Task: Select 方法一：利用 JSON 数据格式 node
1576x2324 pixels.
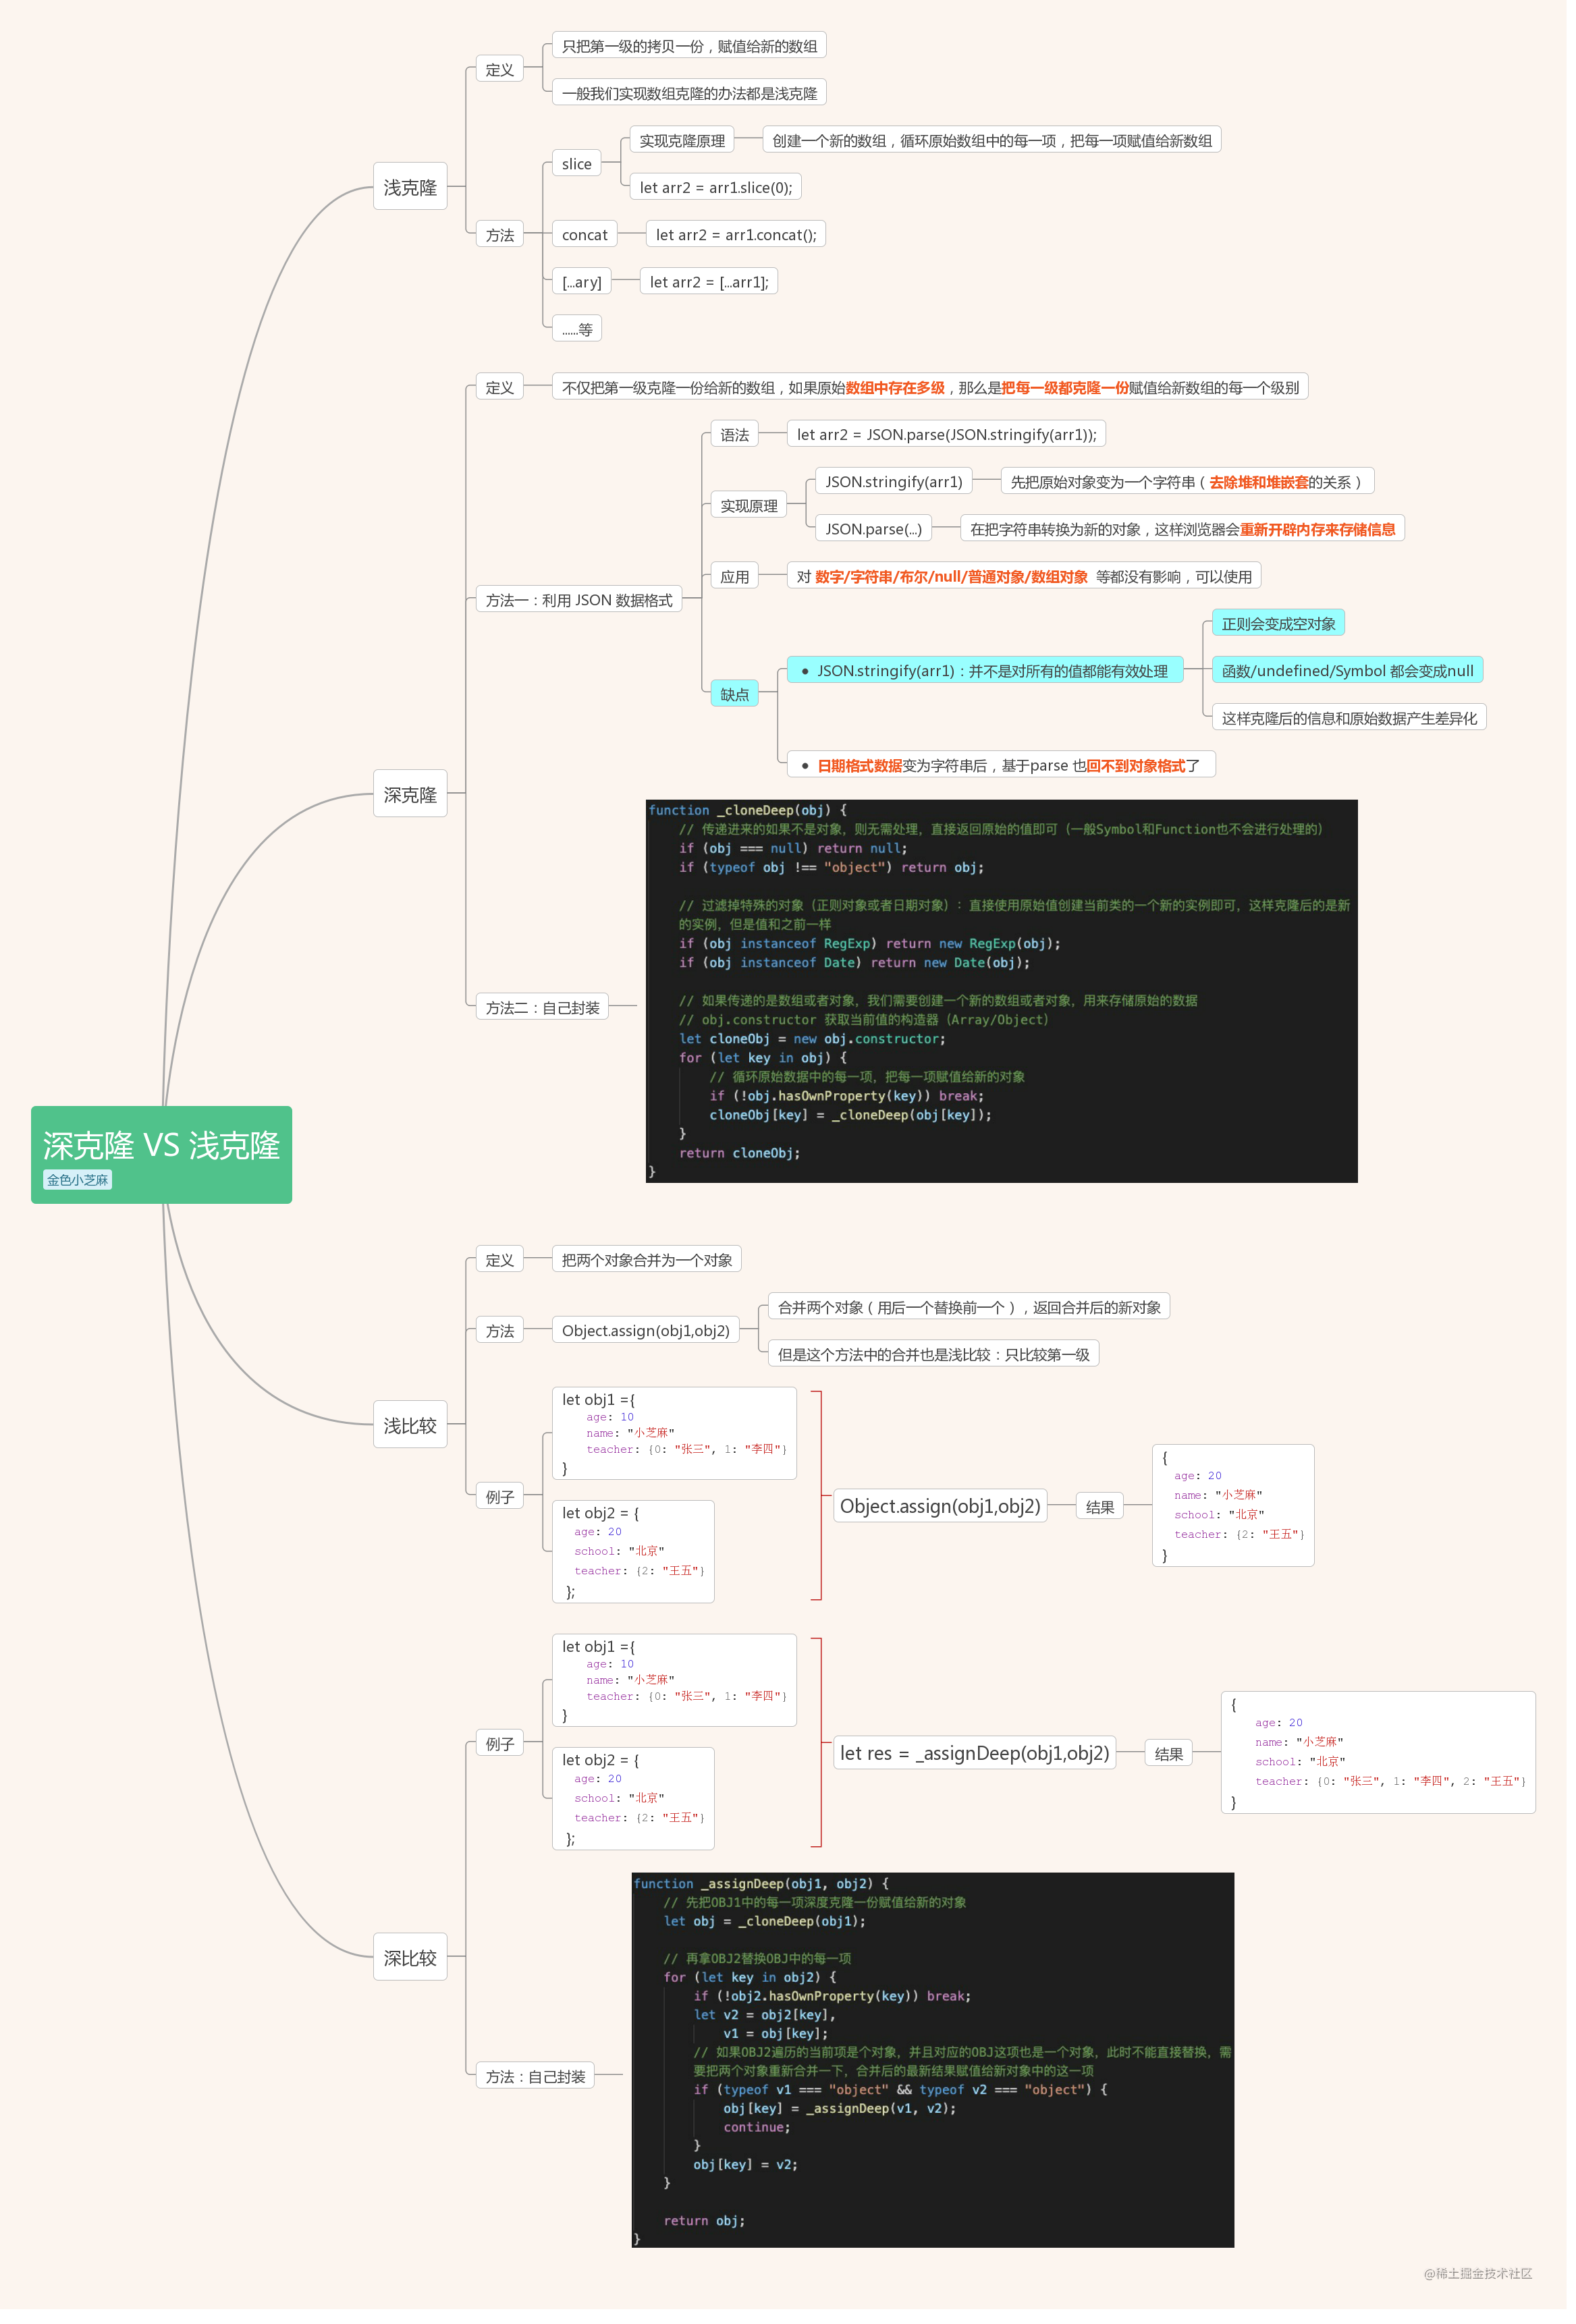Action: point(578,600)
